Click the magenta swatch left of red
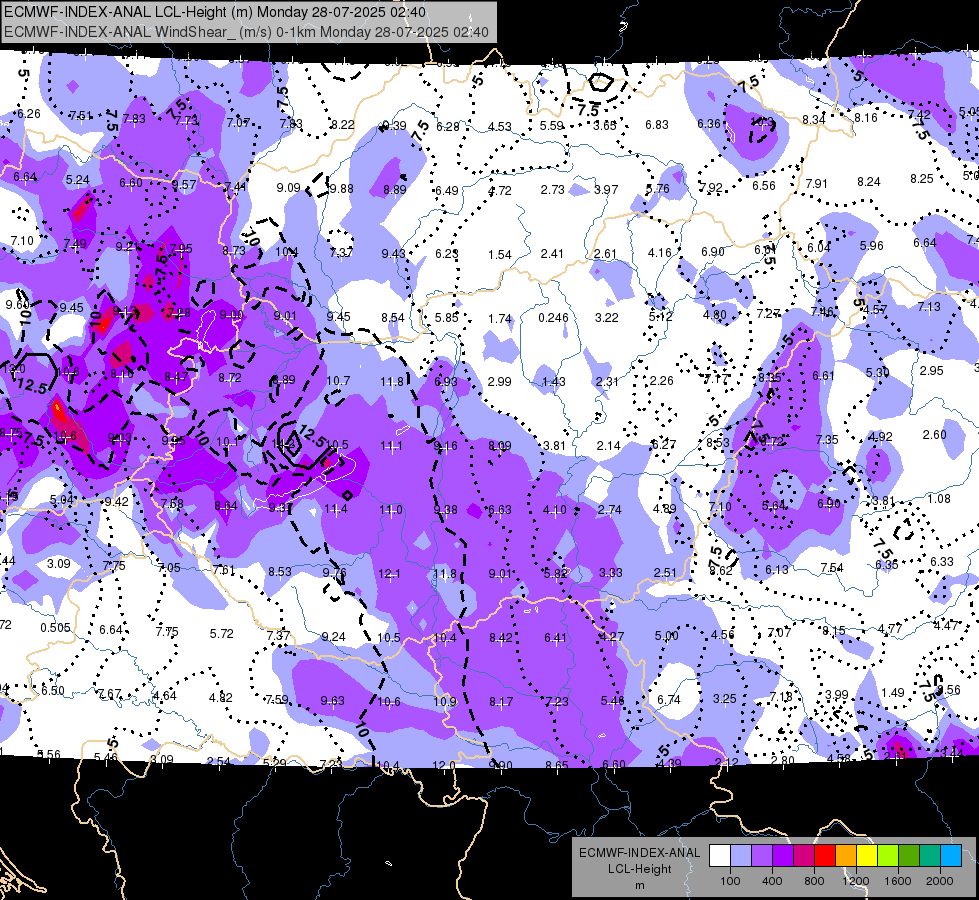Screen dimensions: 979x900 pos(804,856)
